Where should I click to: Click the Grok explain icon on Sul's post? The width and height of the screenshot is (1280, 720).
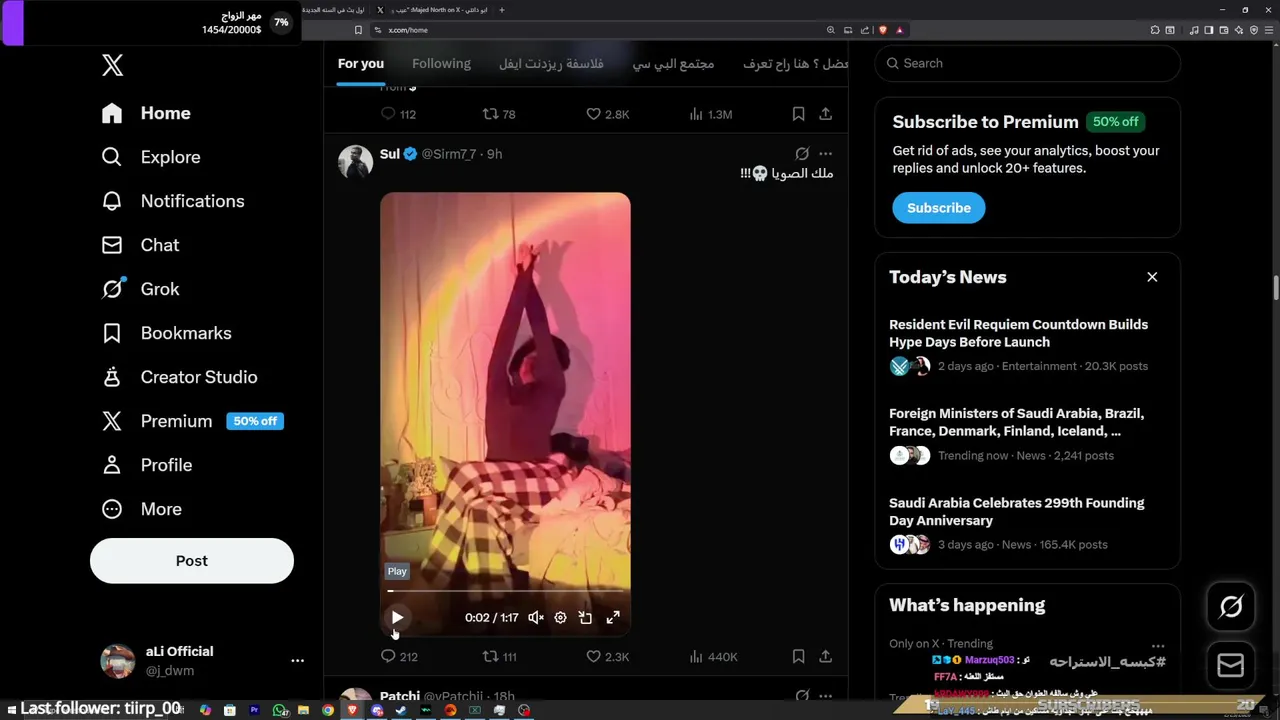click(x=802, y=154)
